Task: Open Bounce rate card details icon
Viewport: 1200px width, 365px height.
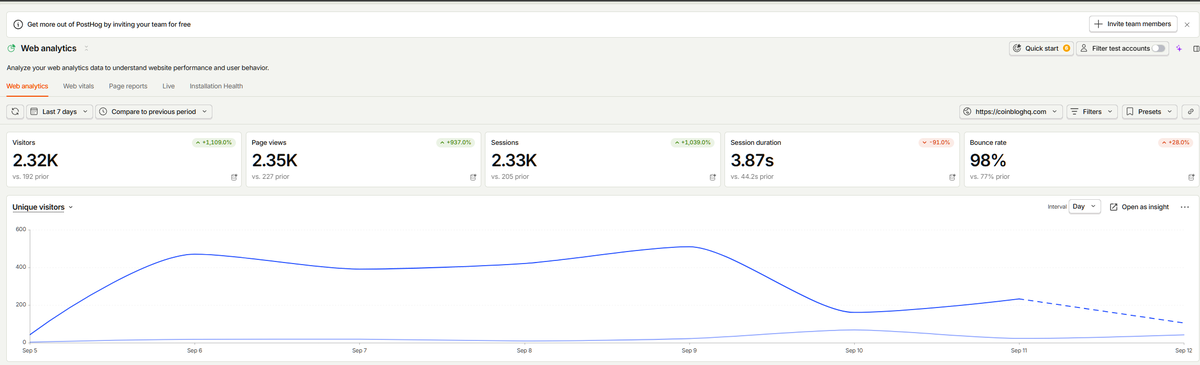Action: click(x=1191, y=177)
